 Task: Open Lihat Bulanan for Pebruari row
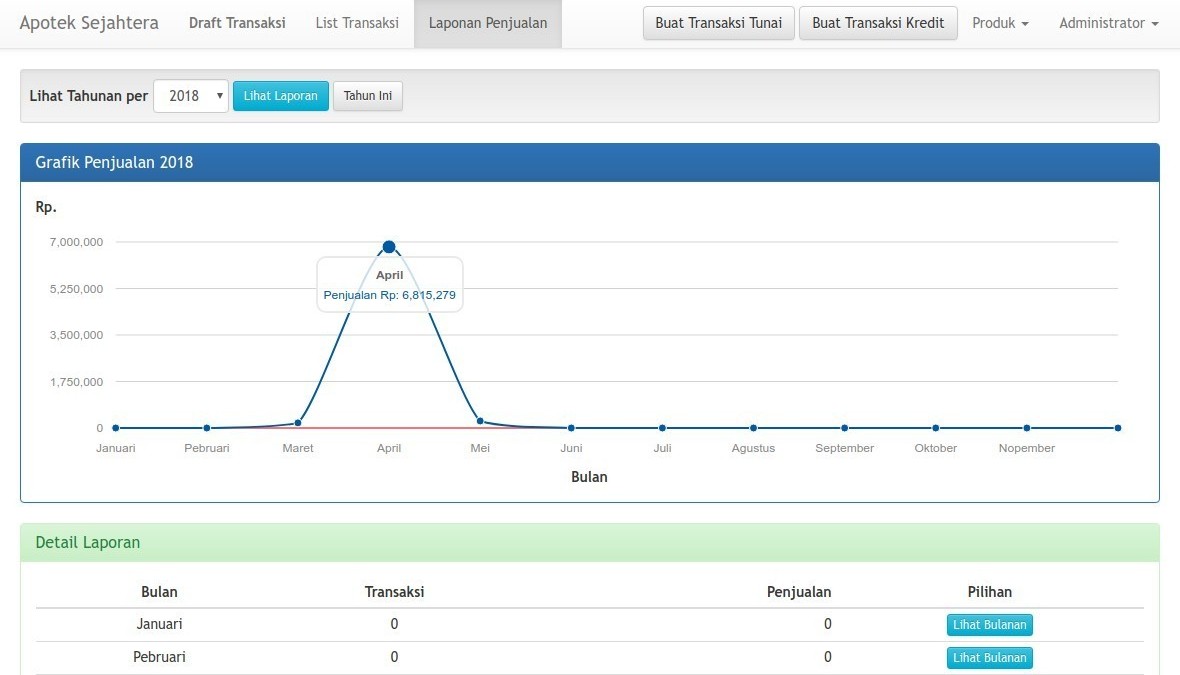click(x=989, y=658)
